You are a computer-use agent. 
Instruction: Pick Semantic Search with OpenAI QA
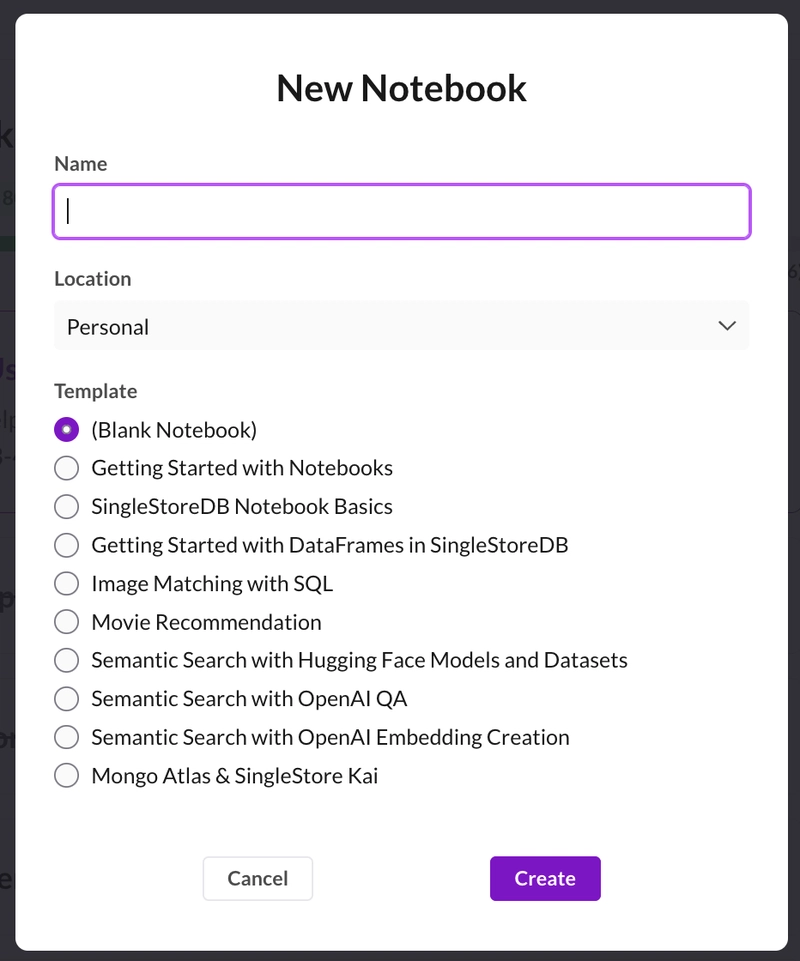tap(66, 699)
